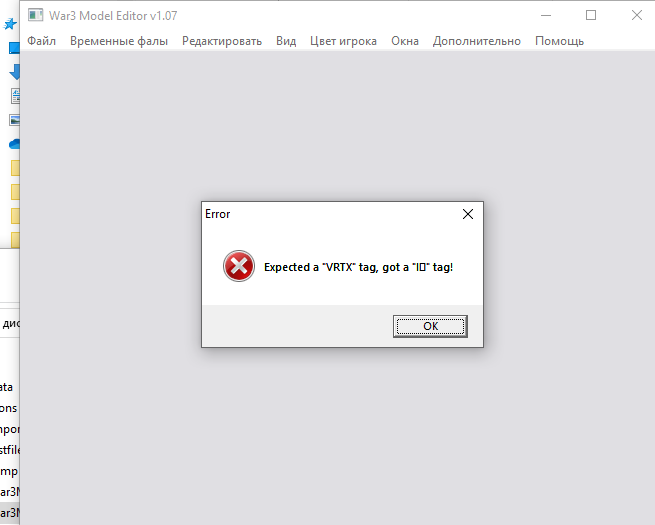Open the Окна menu
The width and height of the screenshot is (655, 525).
tap(405, 41)
